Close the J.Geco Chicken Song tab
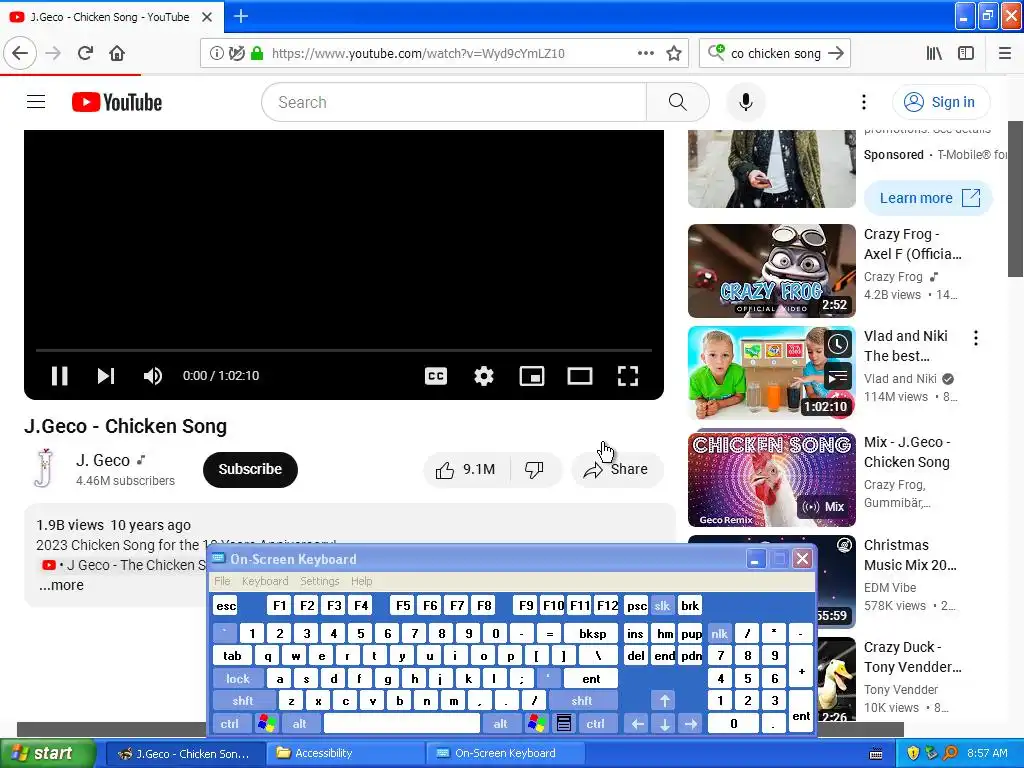 [x=207, y=17]
